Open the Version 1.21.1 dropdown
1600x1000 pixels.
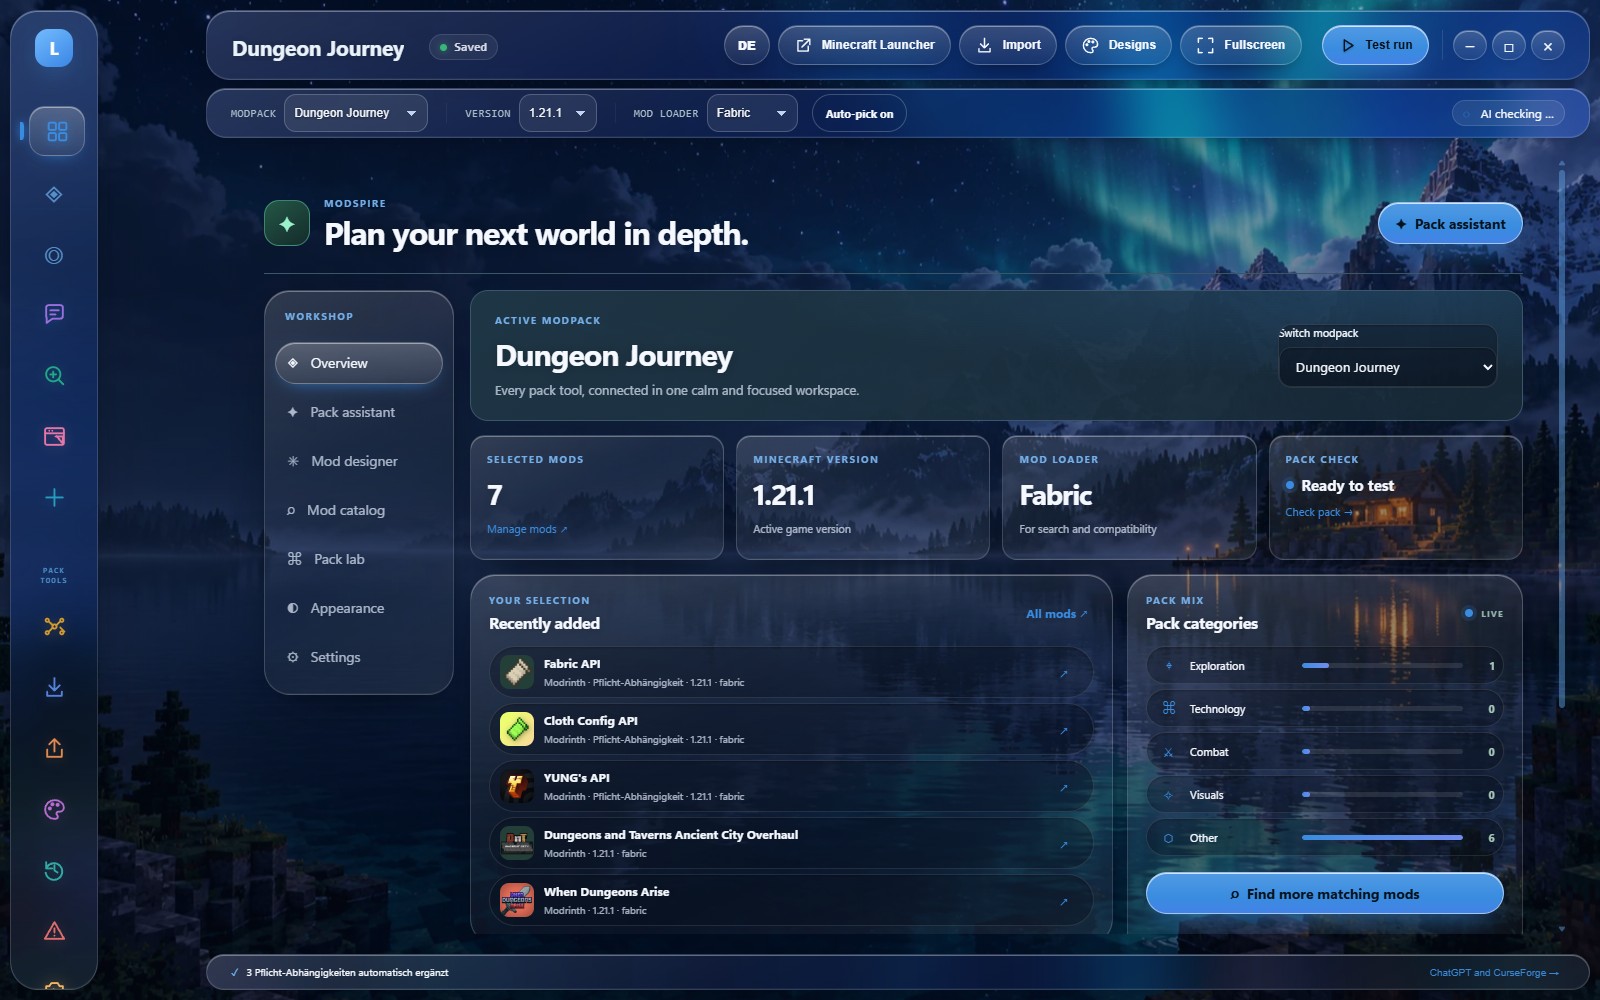tap(557, 113)
